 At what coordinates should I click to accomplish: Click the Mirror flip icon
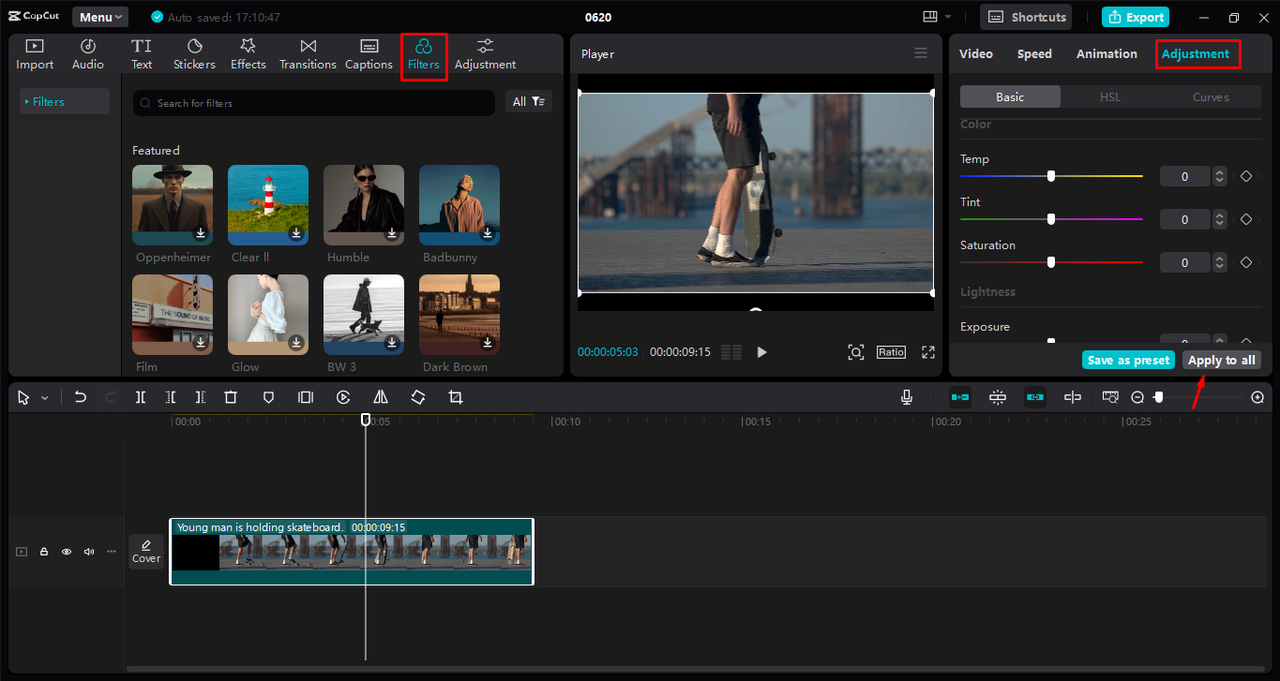point(380,397)
